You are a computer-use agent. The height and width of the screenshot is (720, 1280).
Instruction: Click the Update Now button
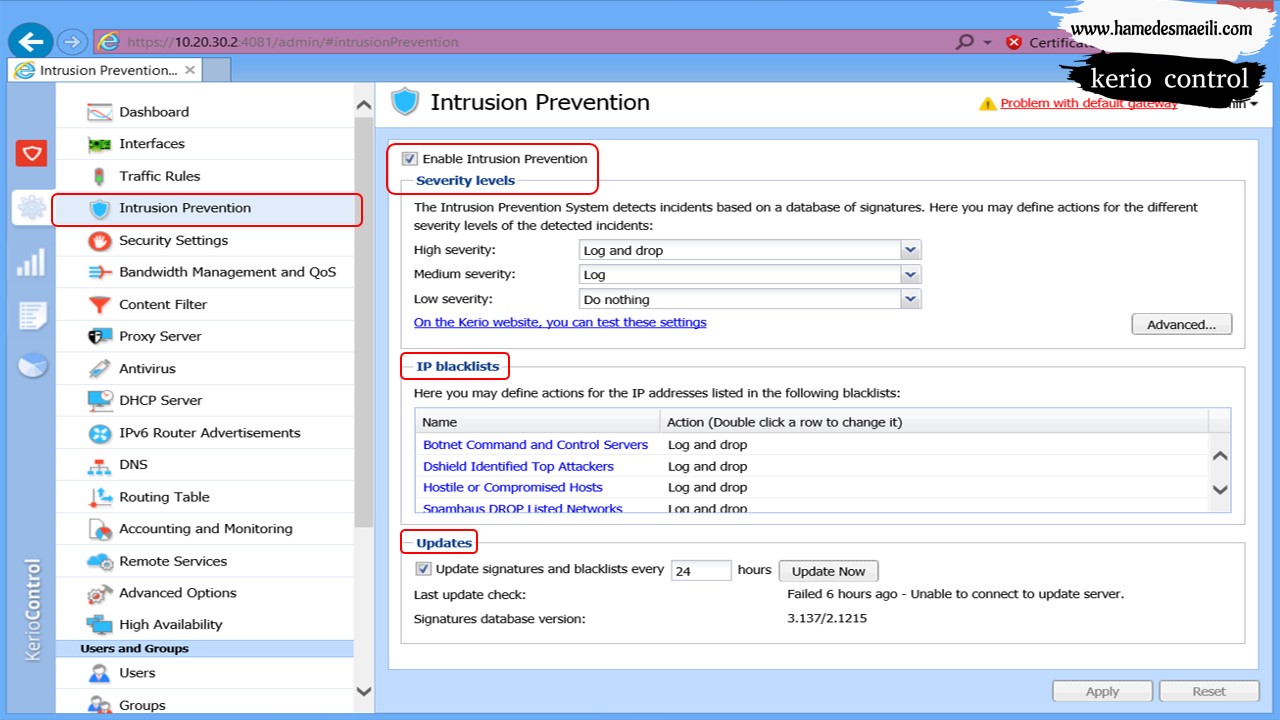pos(829,571)
